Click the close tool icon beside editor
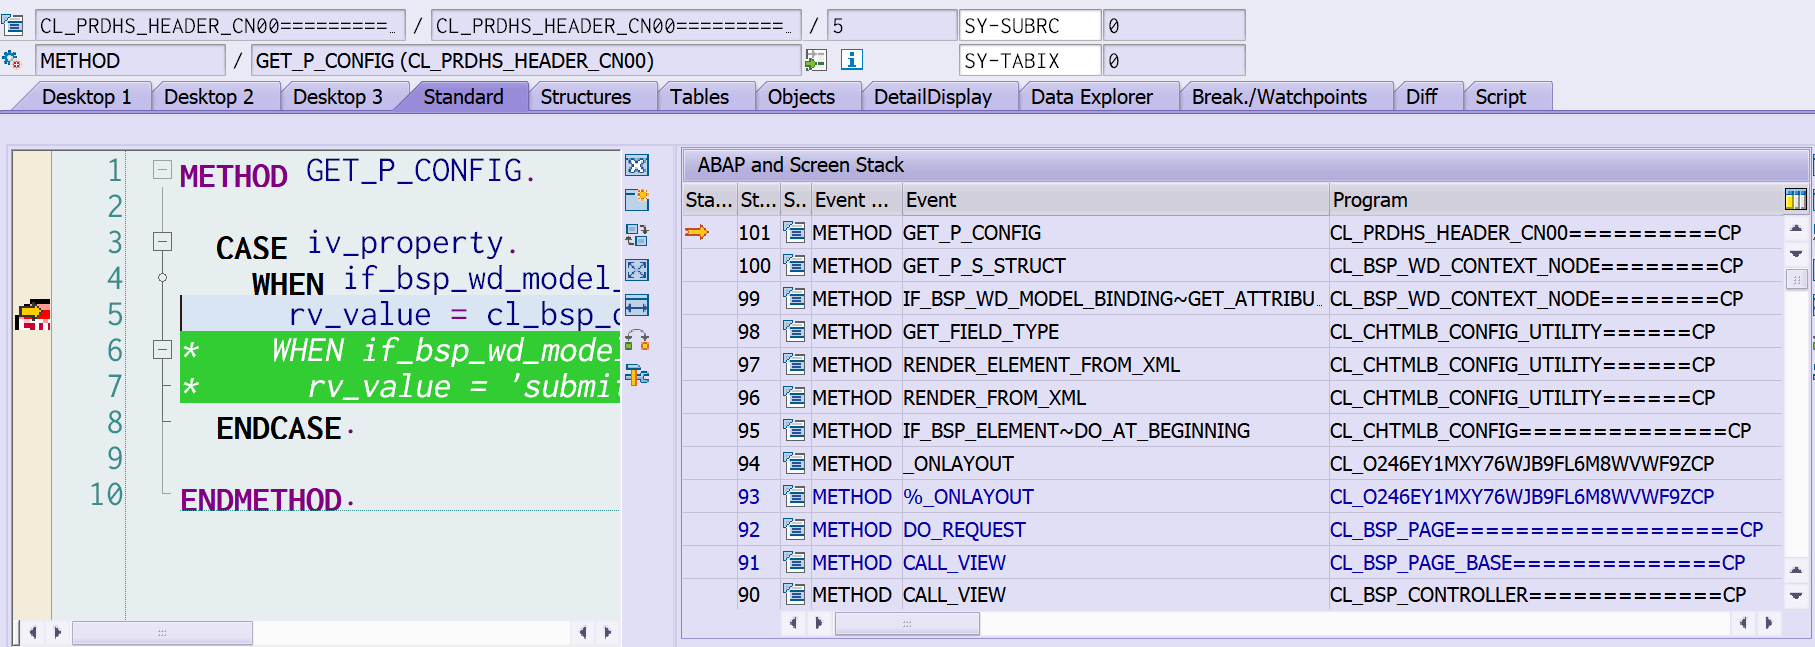Screen dimensions: 1815x647 [636, 166]
